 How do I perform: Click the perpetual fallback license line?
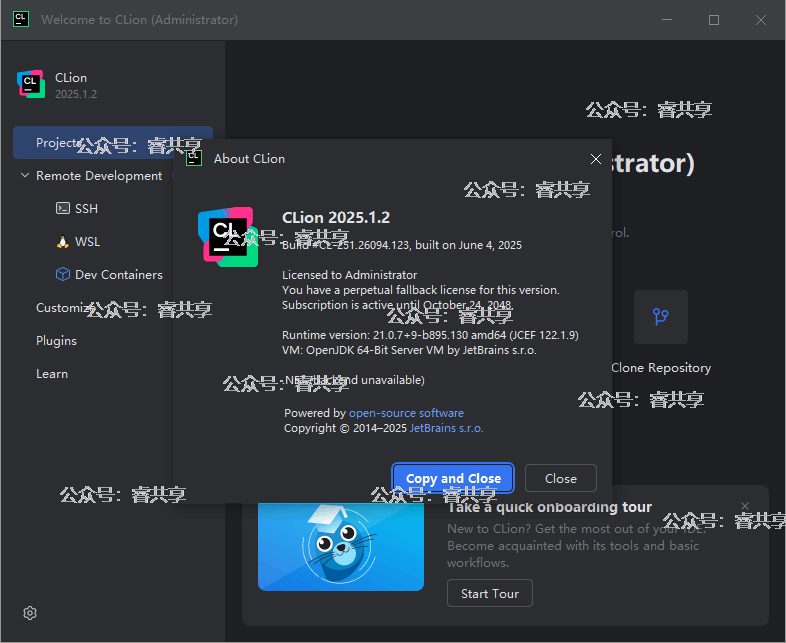point(421,290)
